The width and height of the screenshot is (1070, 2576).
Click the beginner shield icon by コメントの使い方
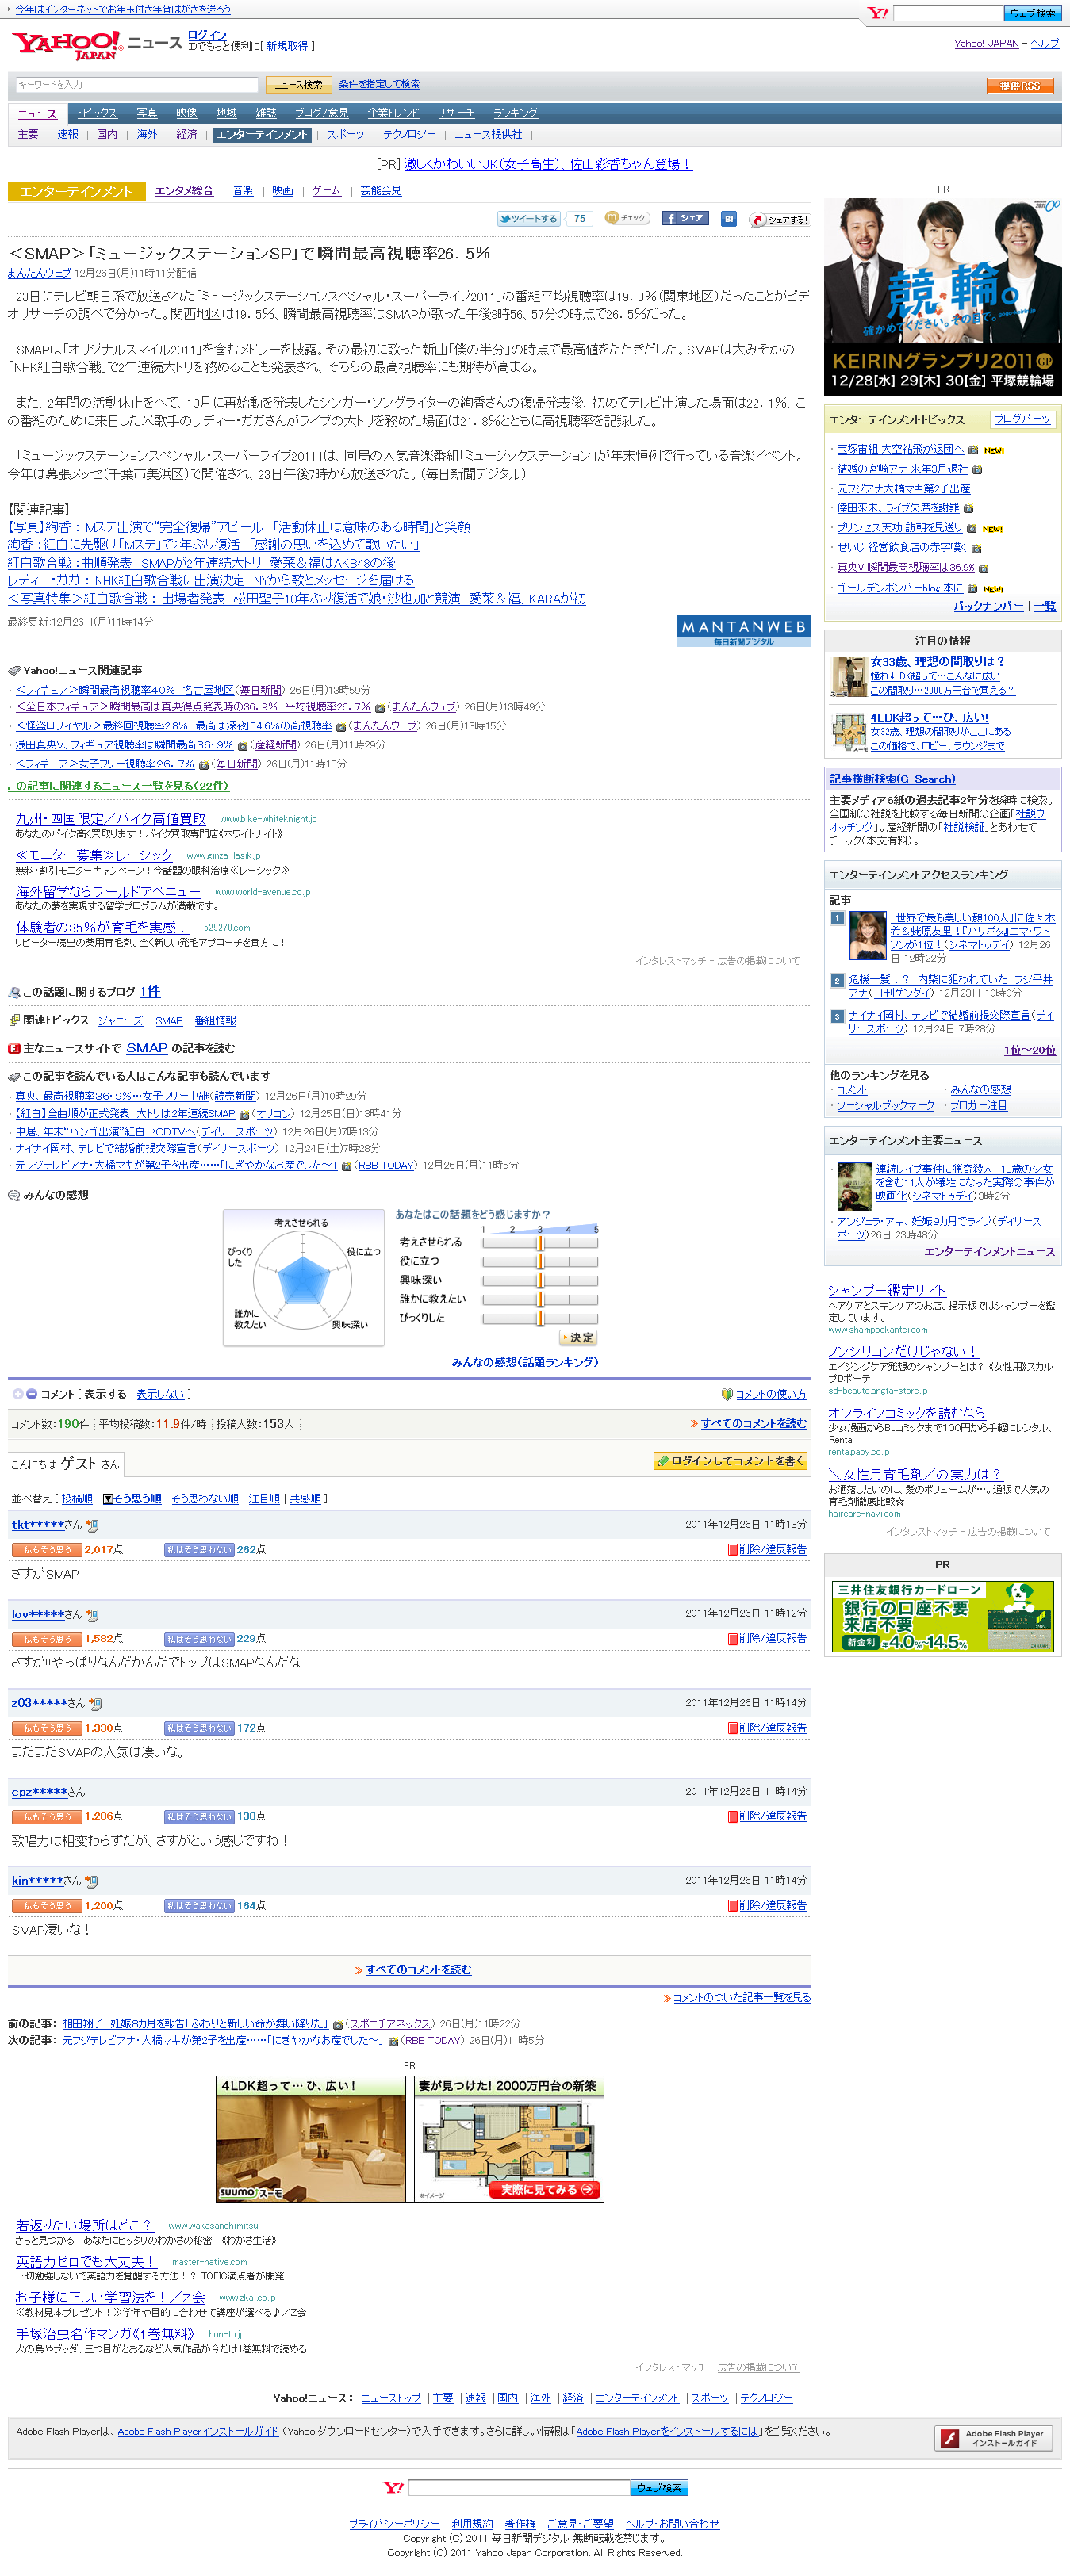[x=727, y=1394]
